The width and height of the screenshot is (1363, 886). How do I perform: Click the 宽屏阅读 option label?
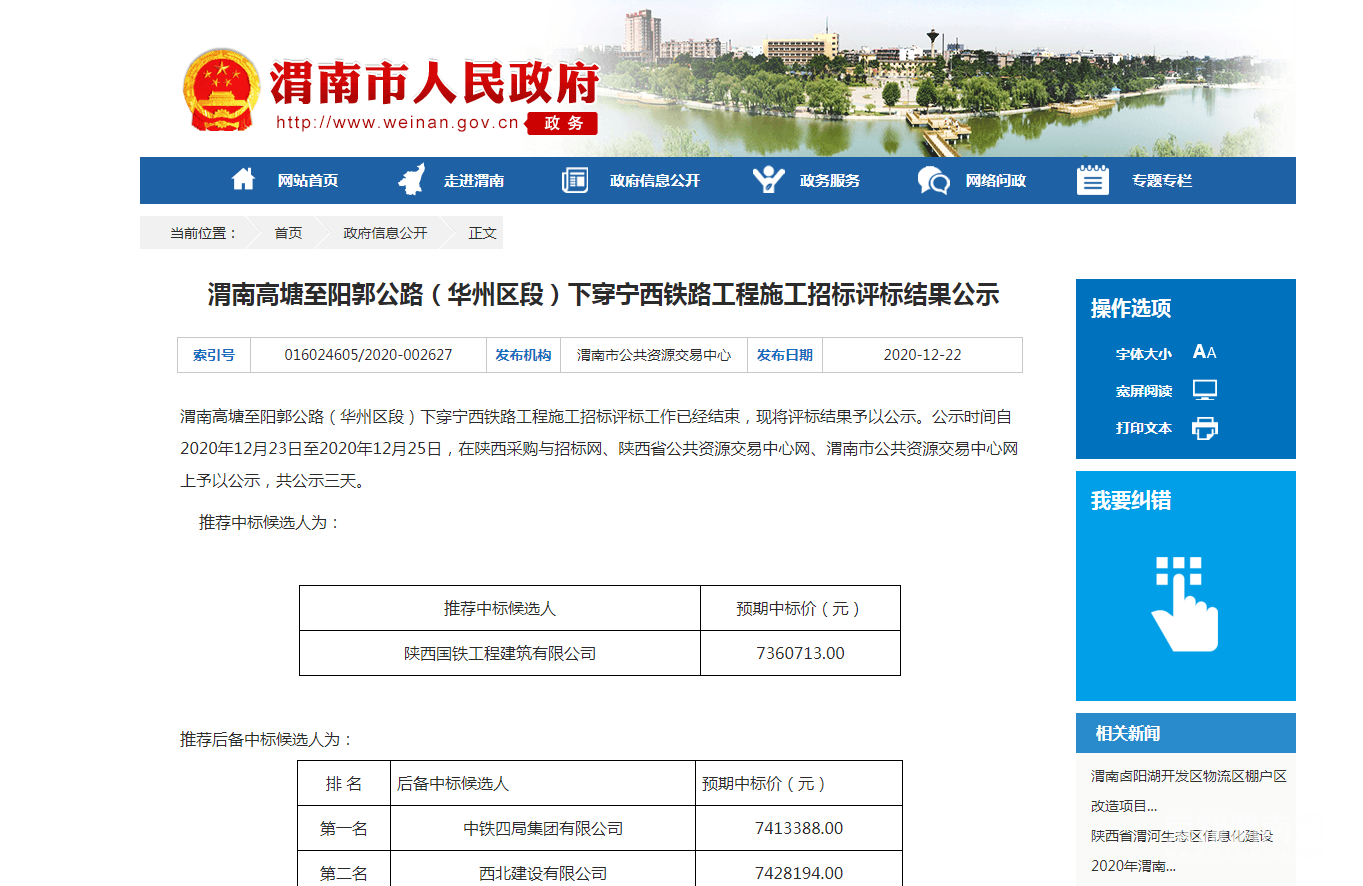(x=1144, y=391)
